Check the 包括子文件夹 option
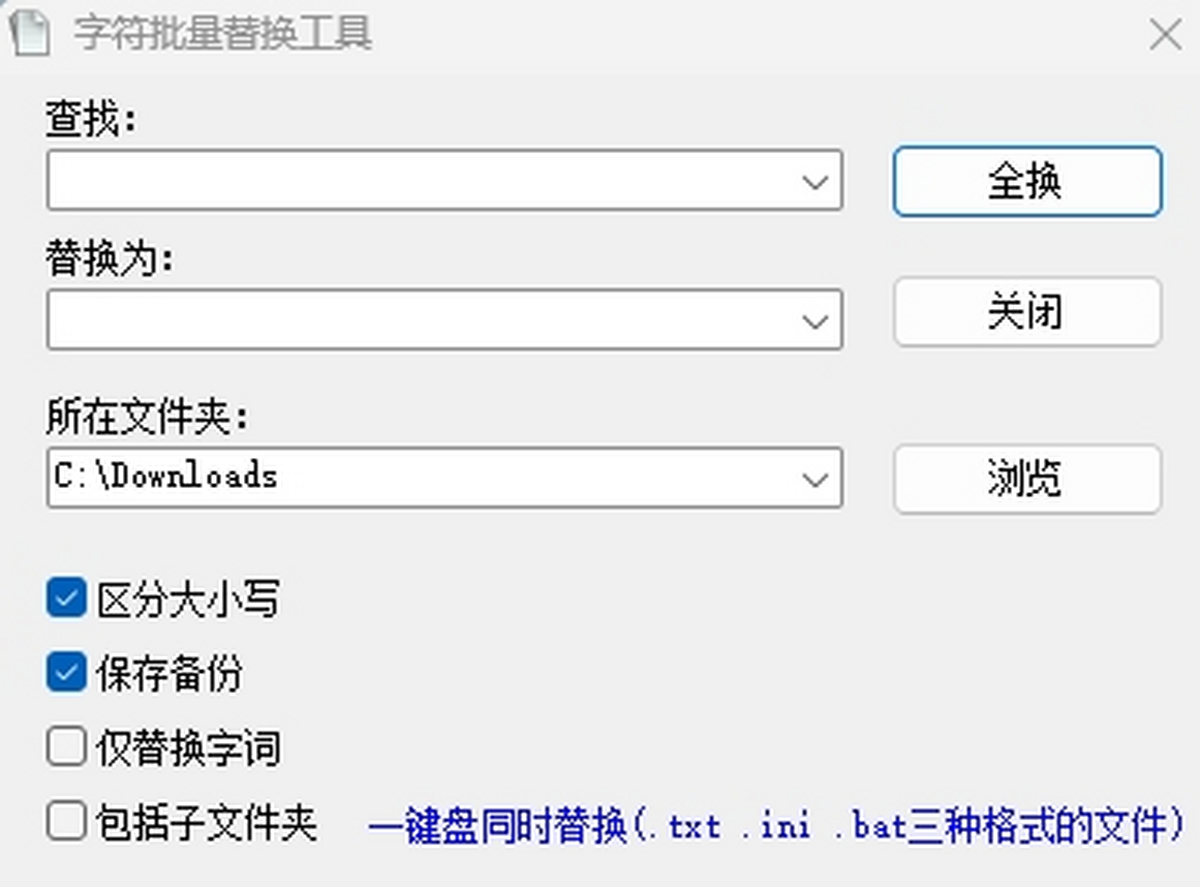This screenshot has height=887, width=1200. tap(66, 822)
